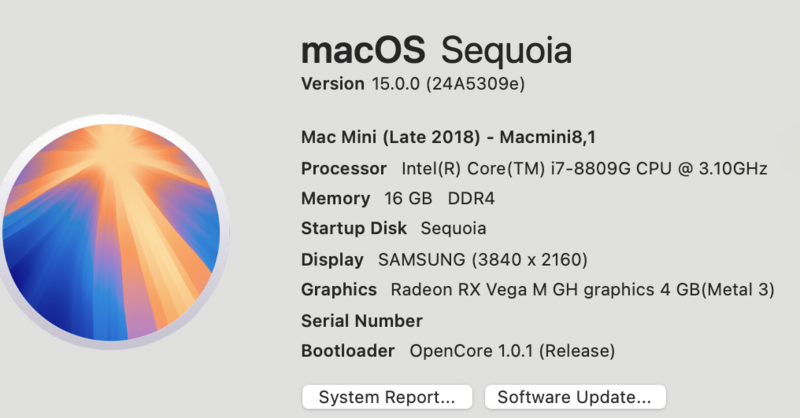
Task: Click the SAMSUNG (3840 x 2160) display value
Action: click(x=482, y=260)
